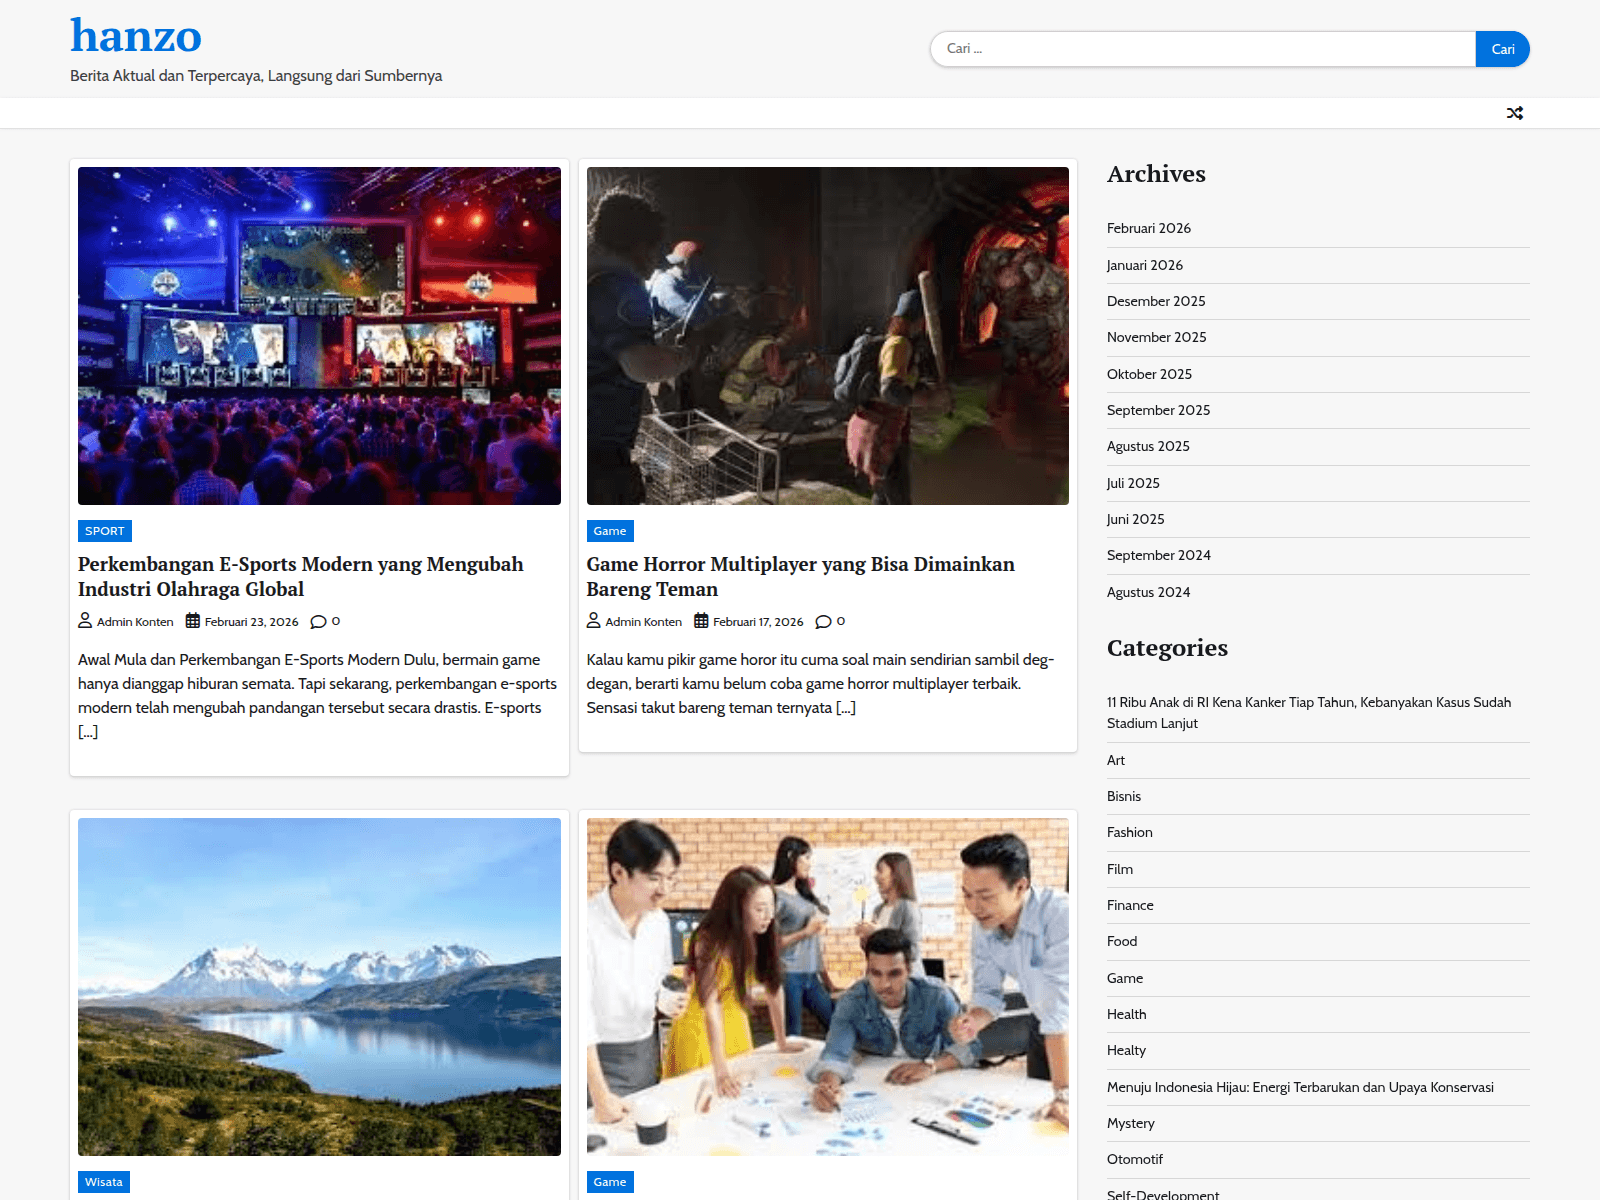Click author icon on Game Horror article
Image resolution: width=1600 pixels, height=1200 pixels.
594,621
